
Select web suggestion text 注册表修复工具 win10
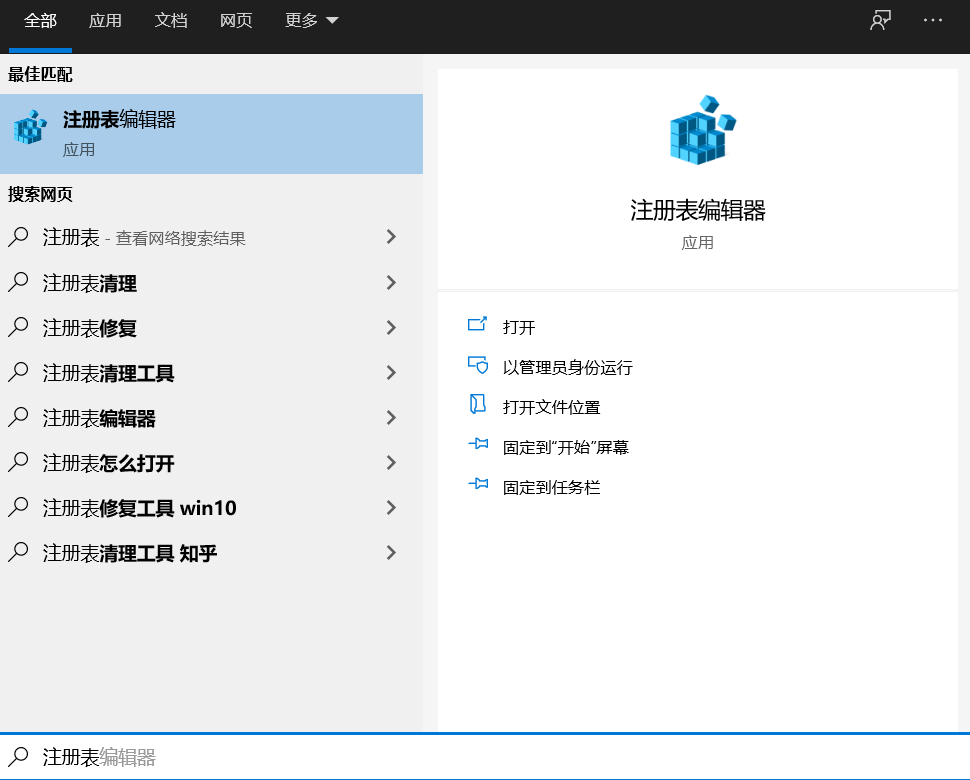click(139, 508)
